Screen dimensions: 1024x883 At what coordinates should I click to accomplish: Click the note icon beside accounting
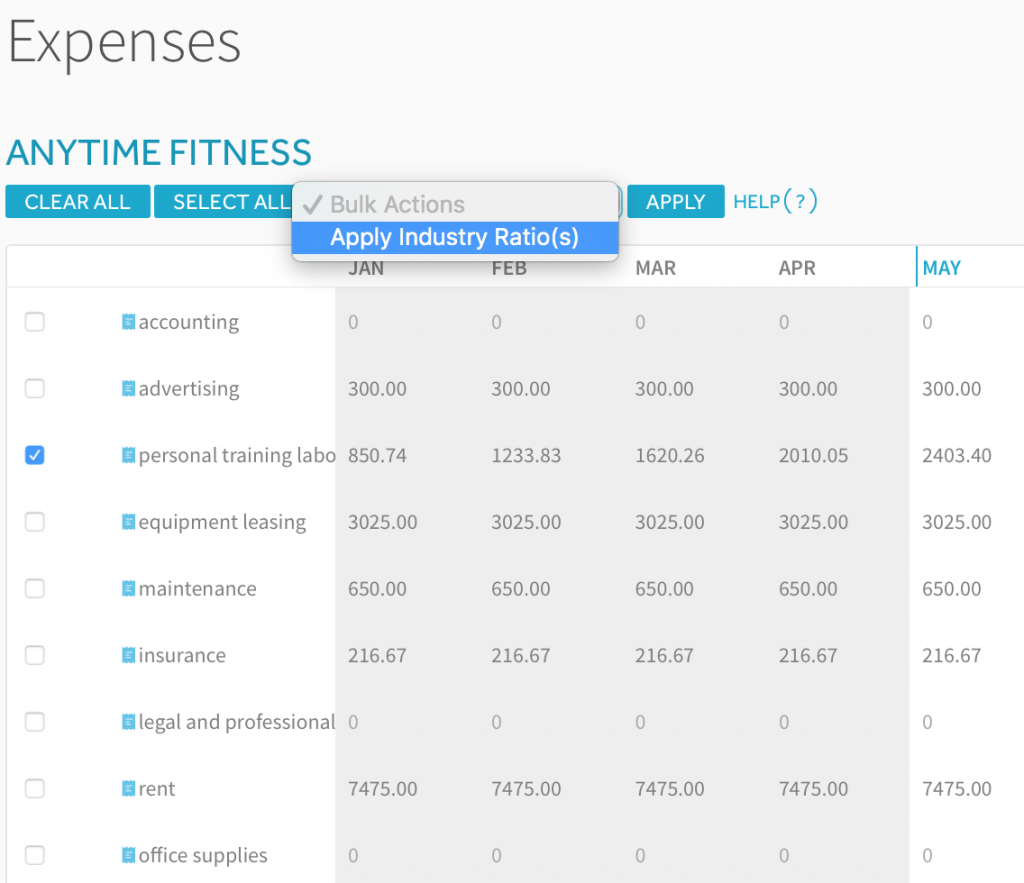click(x=129, y=322)
